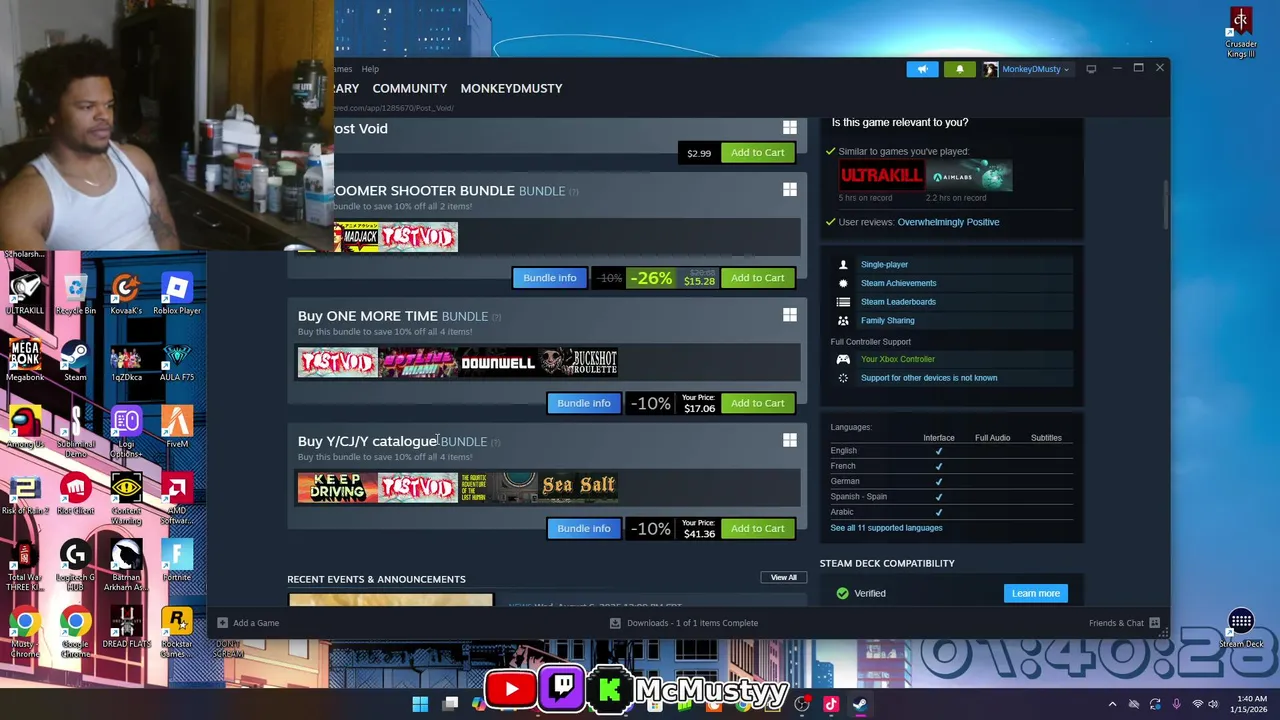
Task: Click View All for recent events
Action: (783, 578)
